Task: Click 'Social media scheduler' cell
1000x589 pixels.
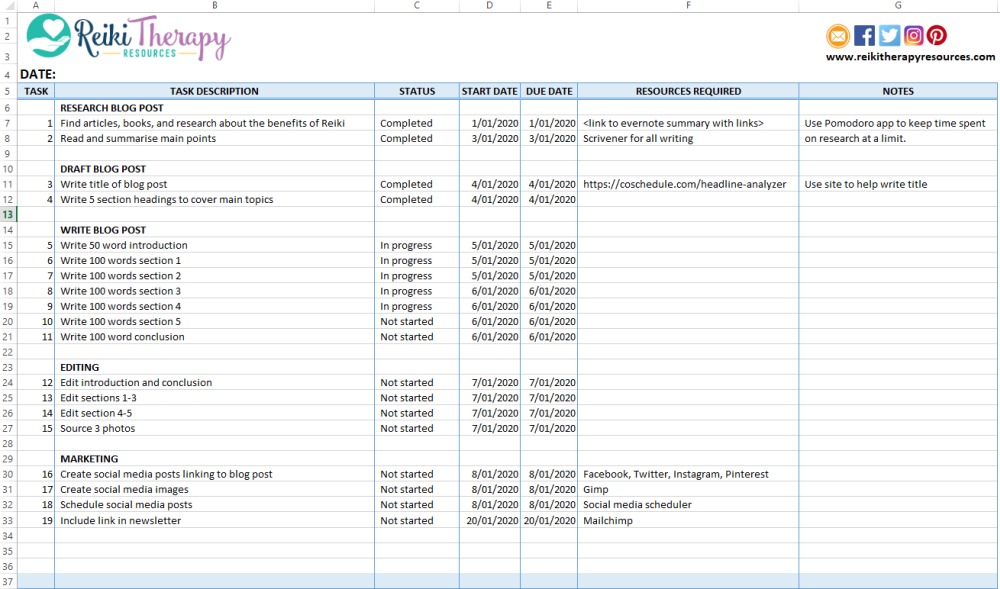Action: 688,505
